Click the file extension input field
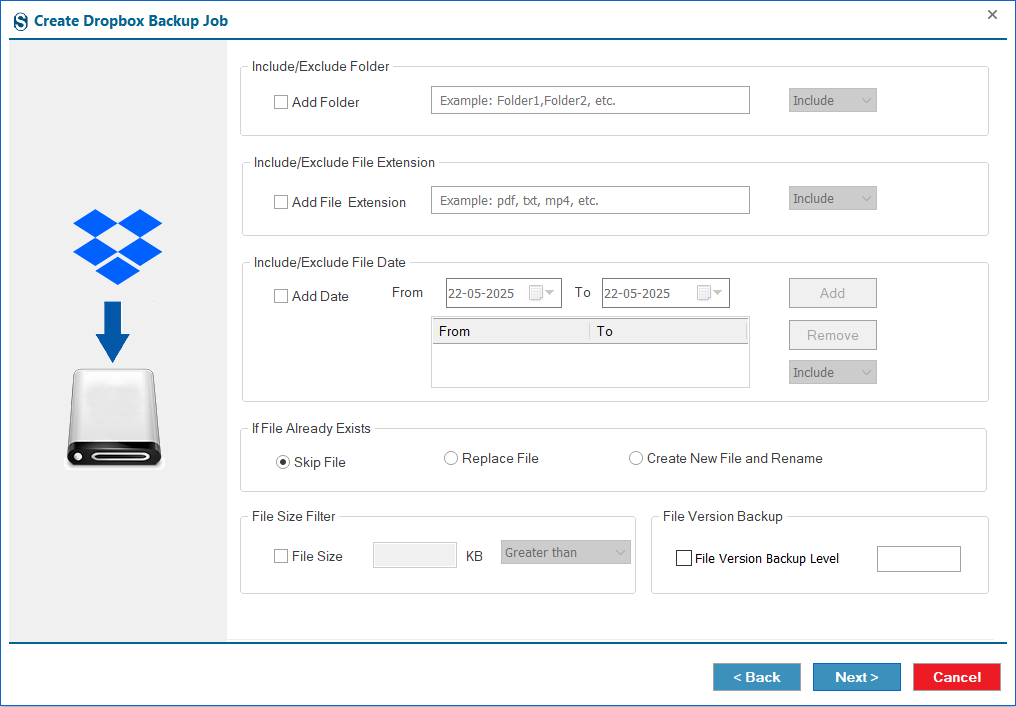The image size is (1016, 707). [590, 200]
